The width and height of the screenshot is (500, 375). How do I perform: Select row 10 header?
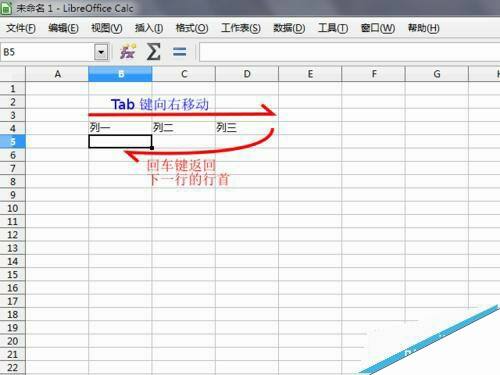(x=13, y=208)
